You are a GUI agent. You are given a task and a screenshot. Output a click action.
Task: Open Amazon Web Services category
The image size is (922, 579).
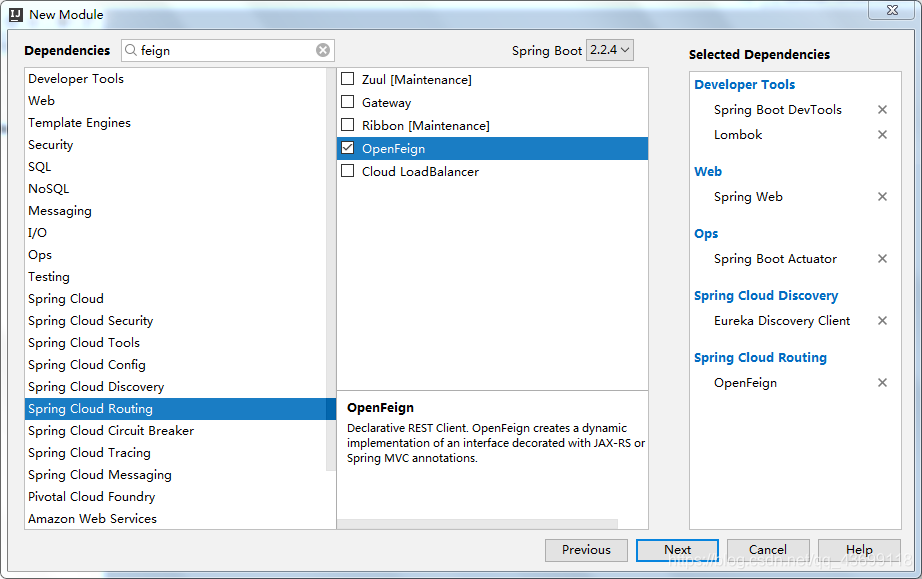coord(175,519)
